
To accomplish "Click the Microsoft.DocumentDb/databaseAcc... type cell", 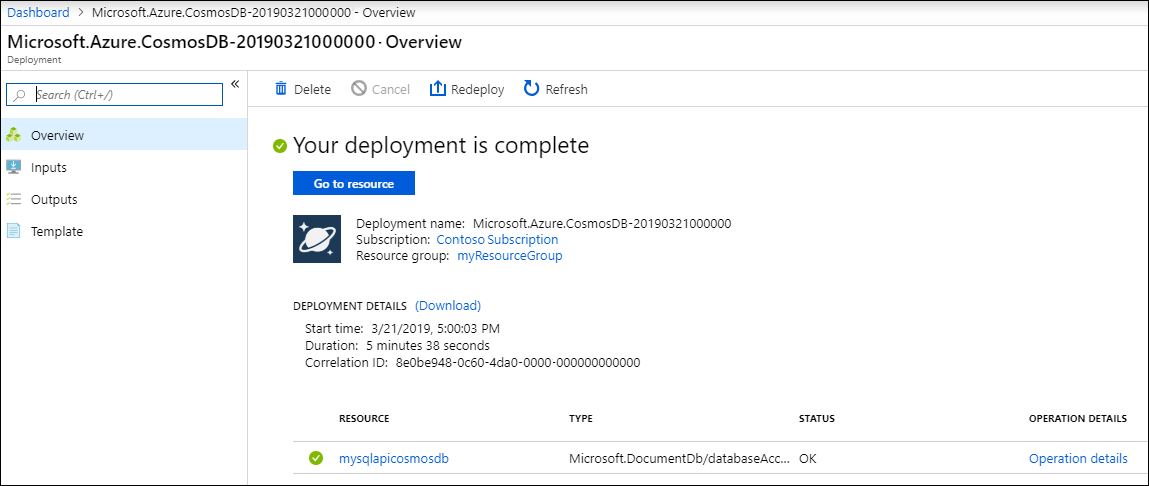I will click(x=681, y=459).
